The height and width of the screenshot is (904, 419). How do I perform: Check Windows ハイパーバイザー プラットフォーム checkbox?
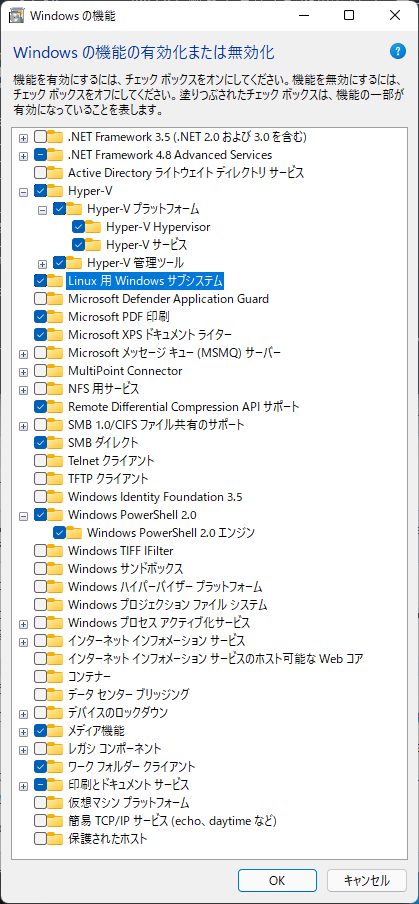(41, 587)
